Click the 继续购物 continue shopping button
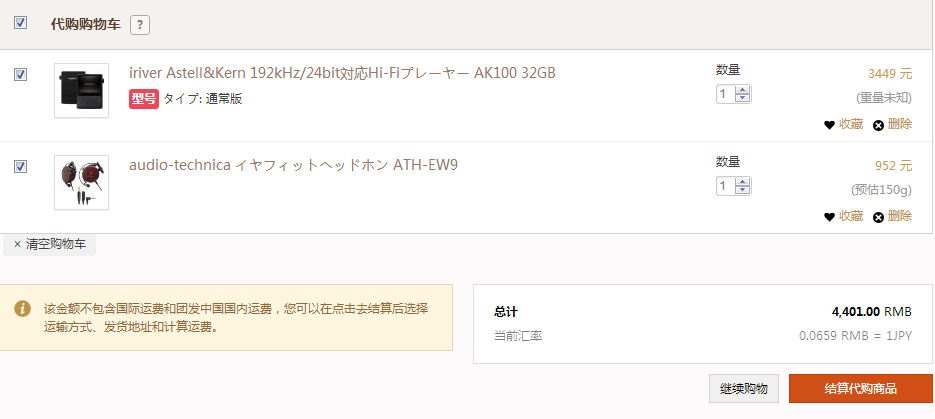Image resolution: width=935 pixels, height=419 pixels. (744, 389)
